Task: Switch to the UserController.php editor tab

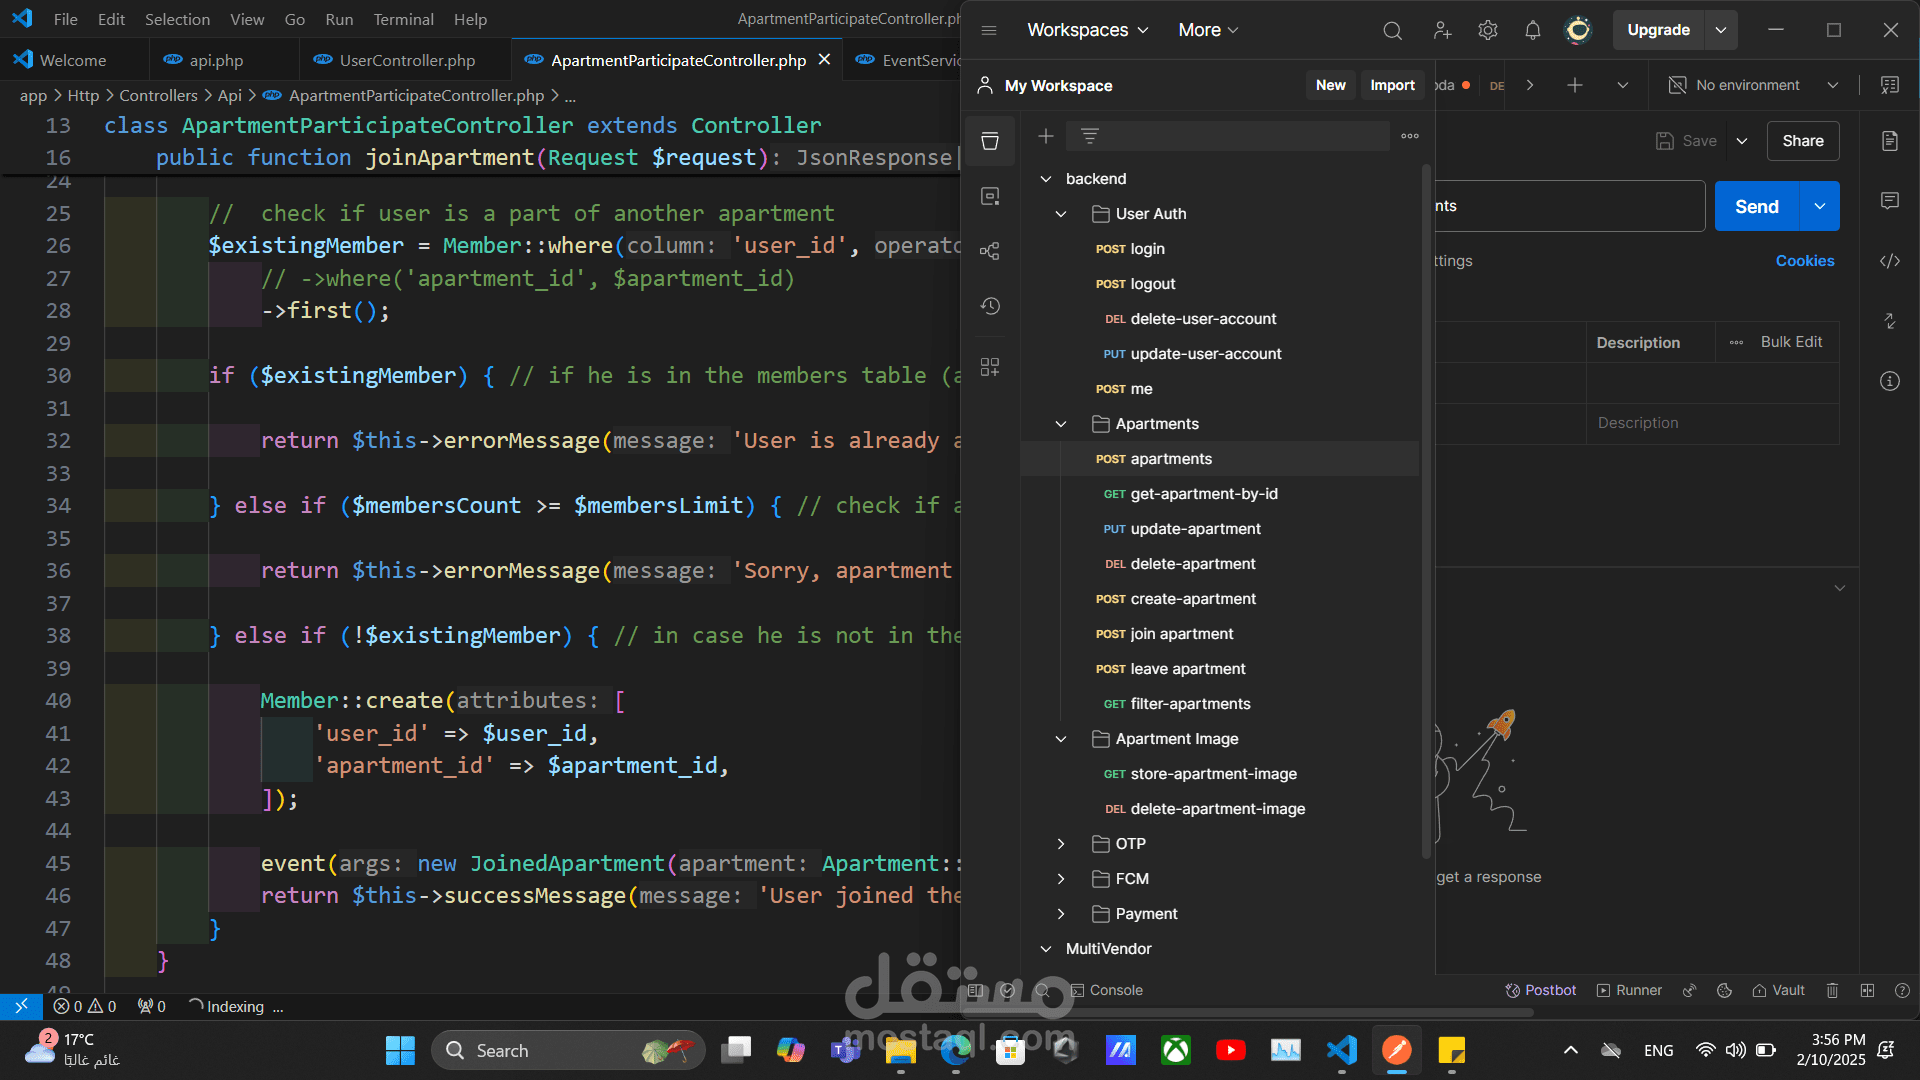Action: (x=407, y=60)
